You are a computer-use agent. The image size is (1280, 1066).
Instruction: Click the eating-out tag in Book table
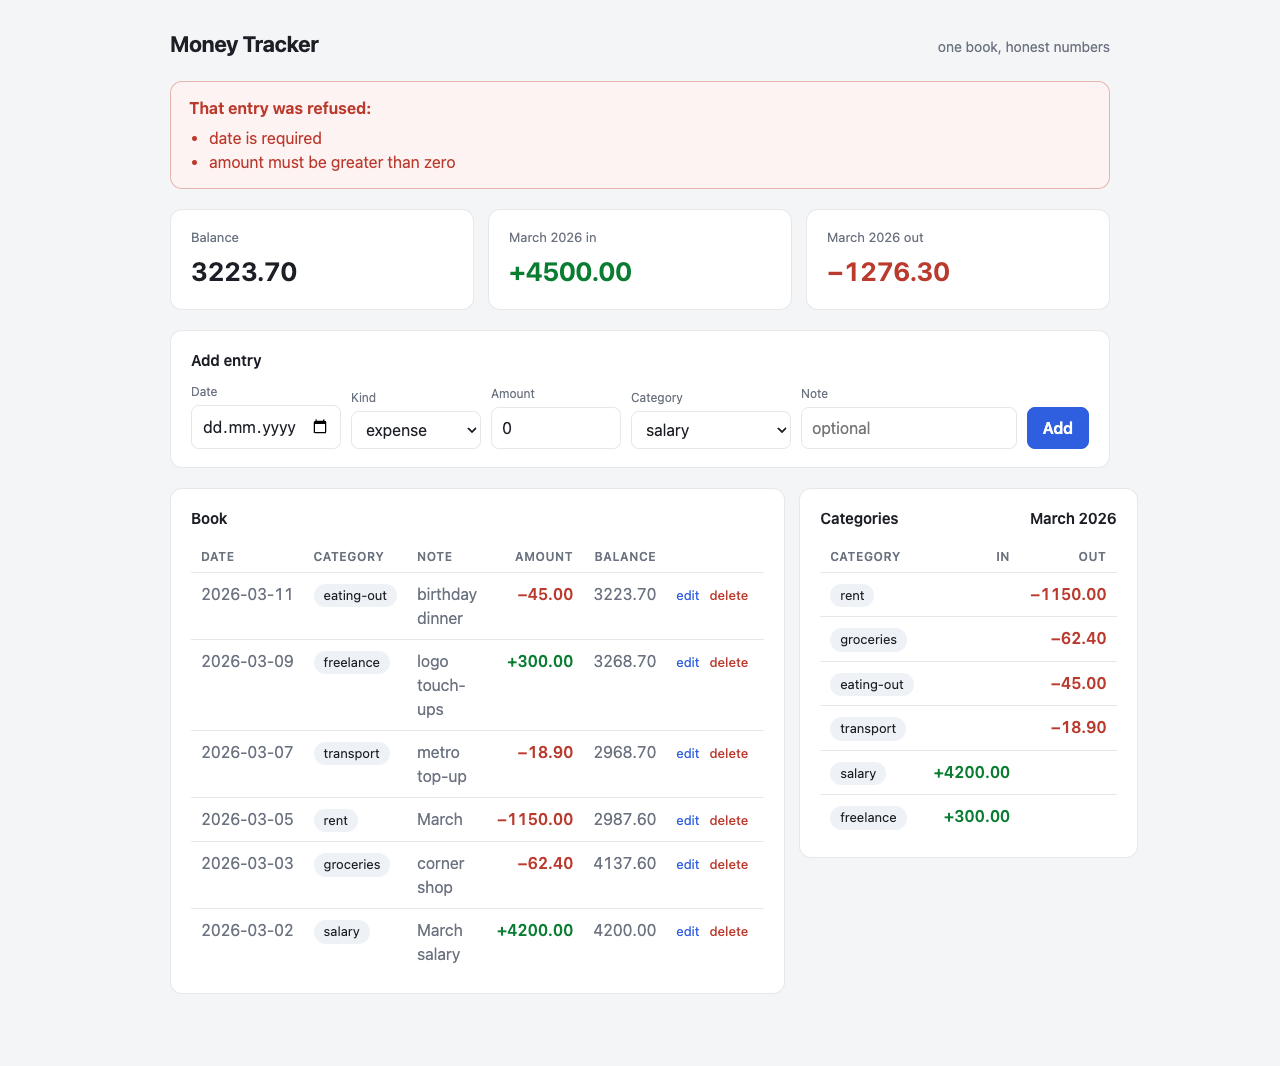[x=355, y=595]
